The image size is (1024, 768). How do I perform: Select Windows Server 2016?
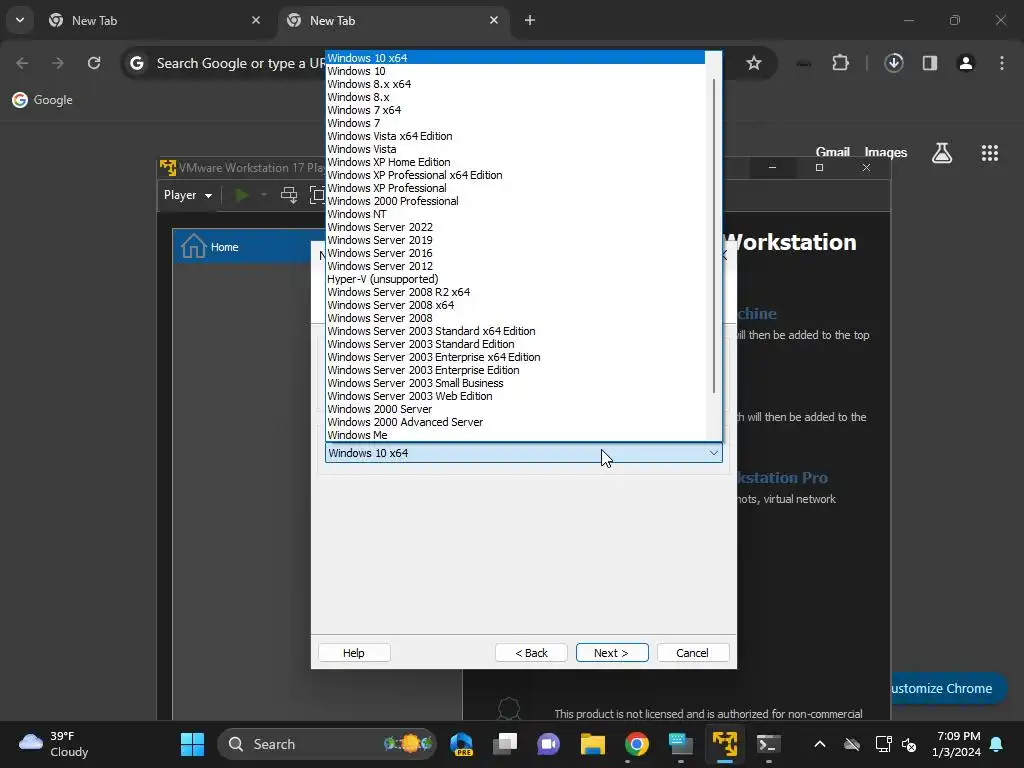(515, 253)
